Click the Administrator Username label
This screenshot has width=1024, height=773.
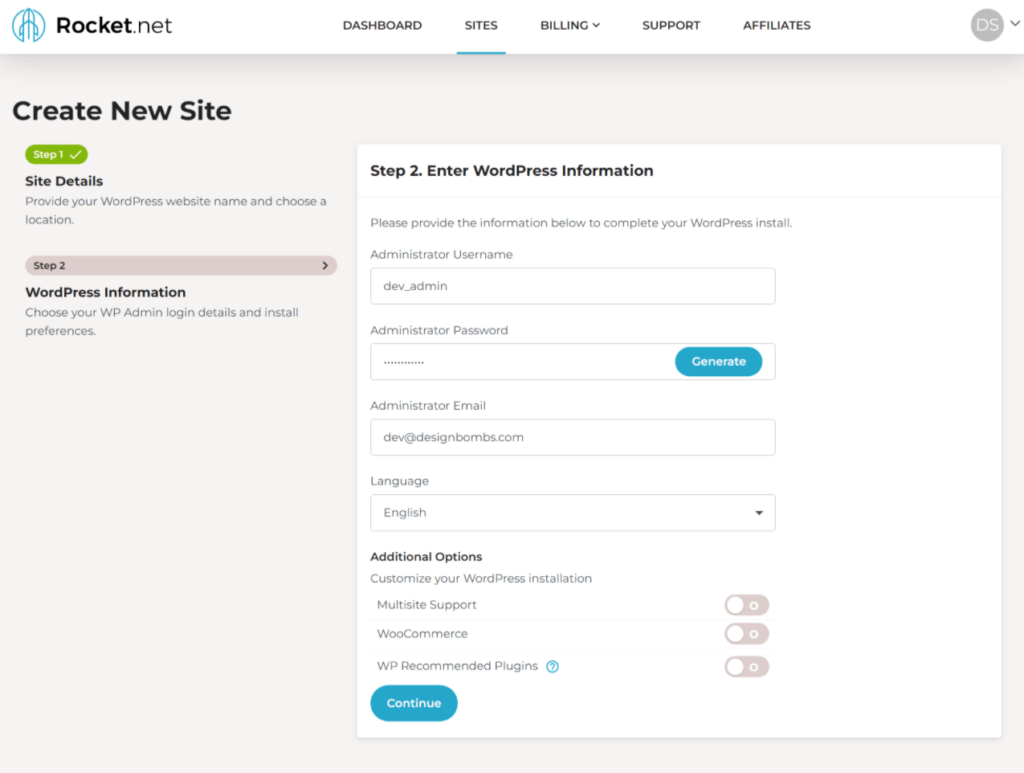click(441, 255)
